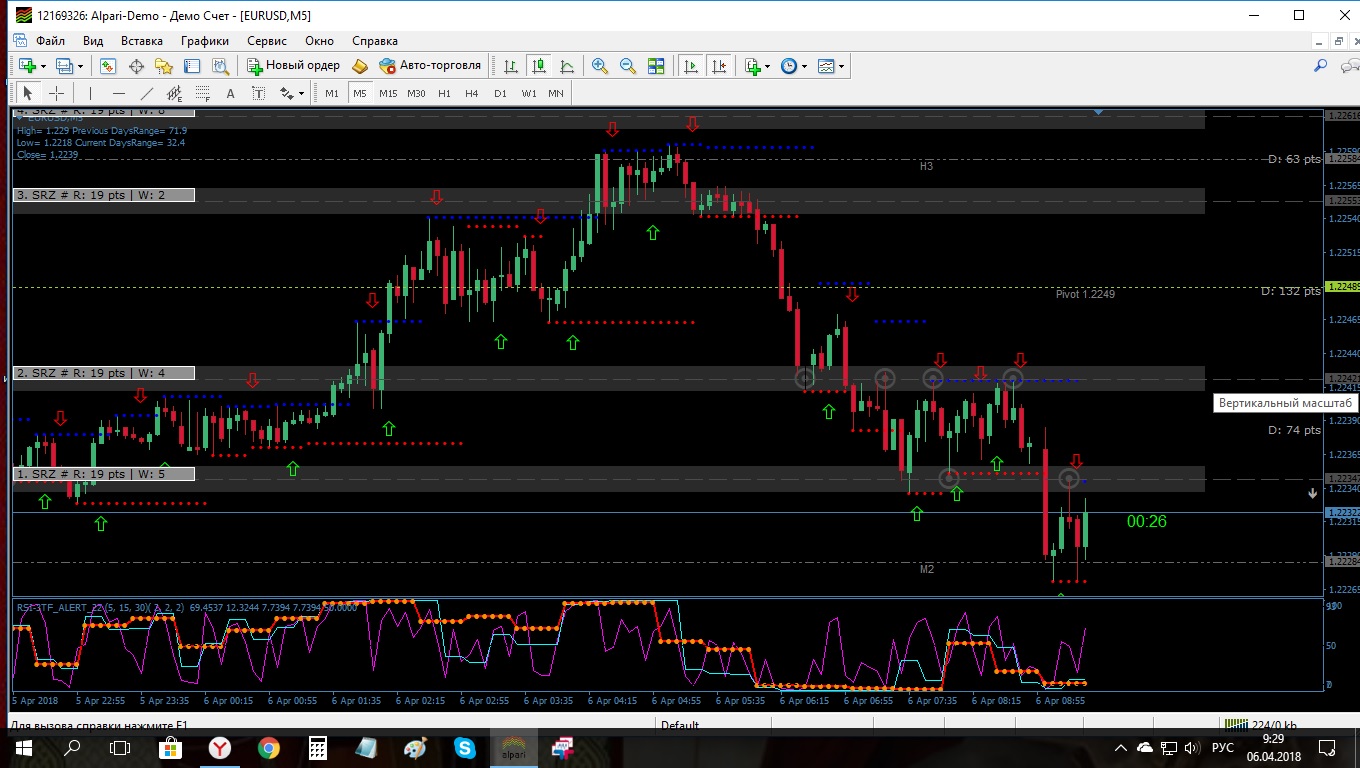Open Periods clock dropdown

(804, 66)
